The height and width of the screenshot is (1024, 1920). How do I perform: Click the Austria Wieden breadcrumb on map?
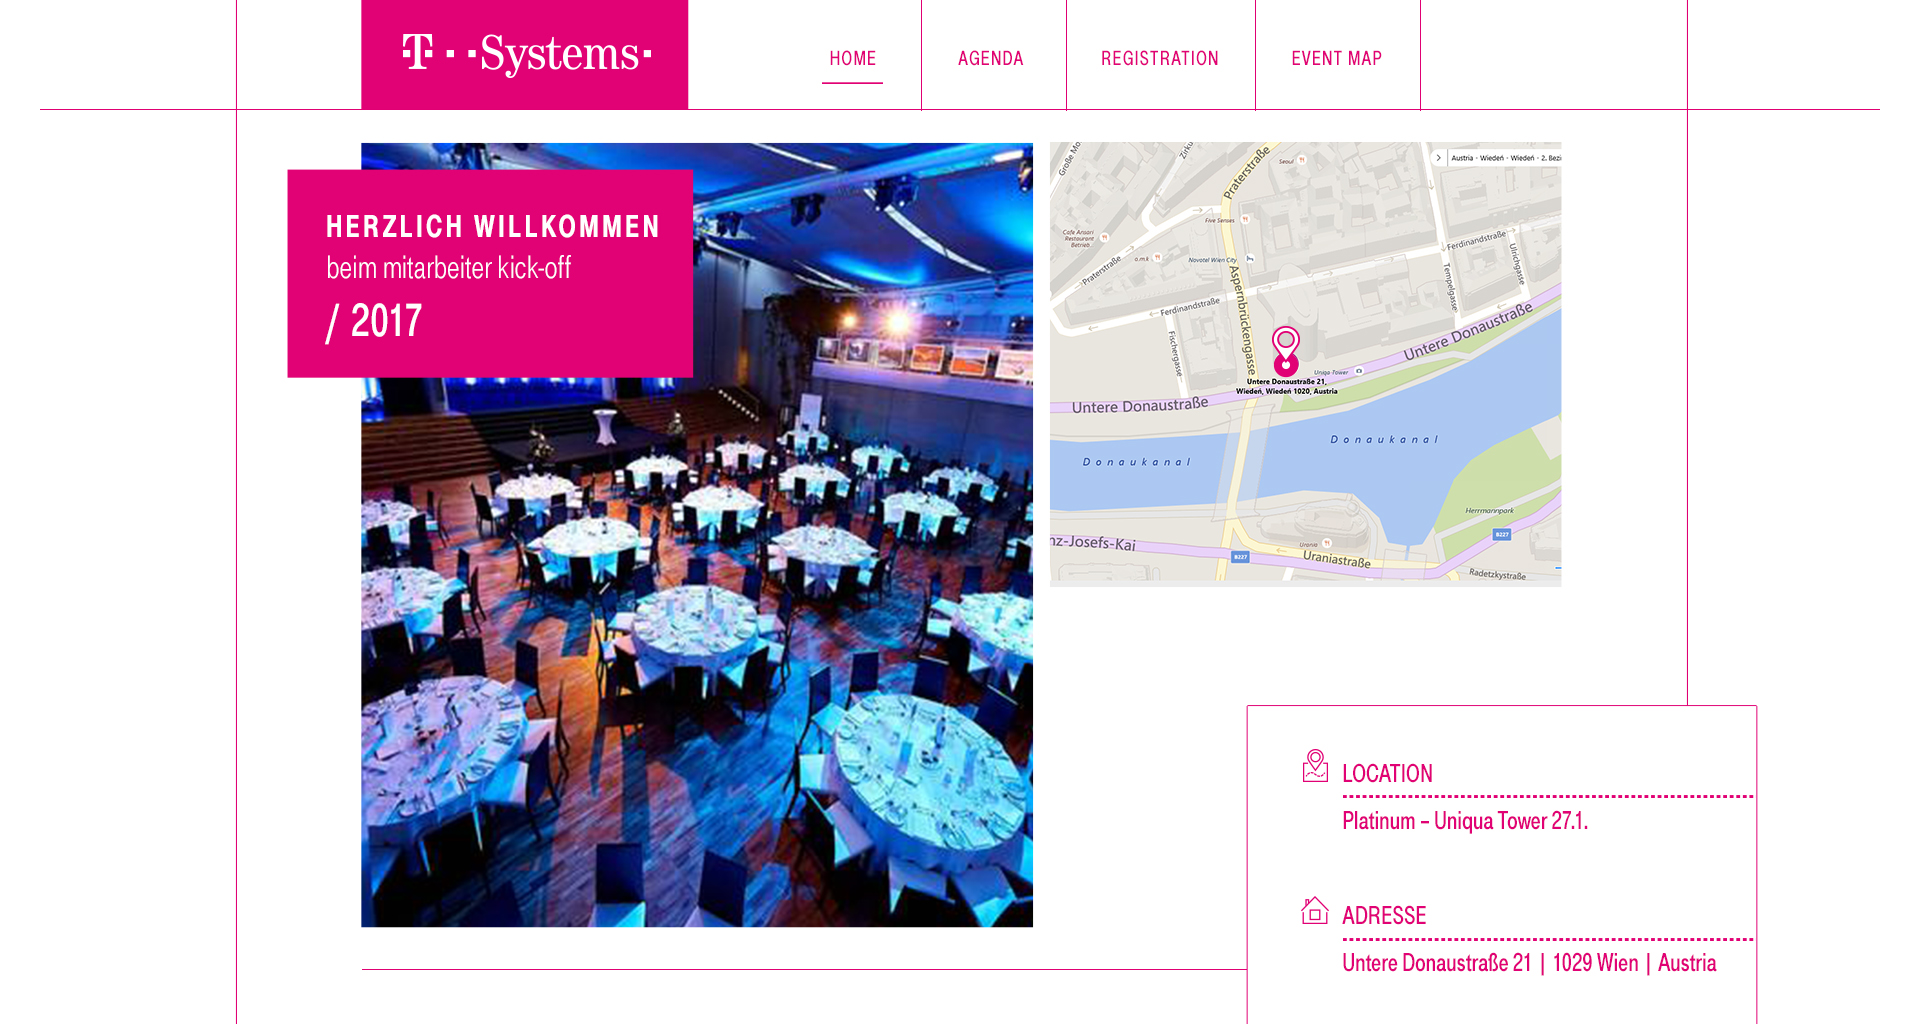click(1505, 158)
